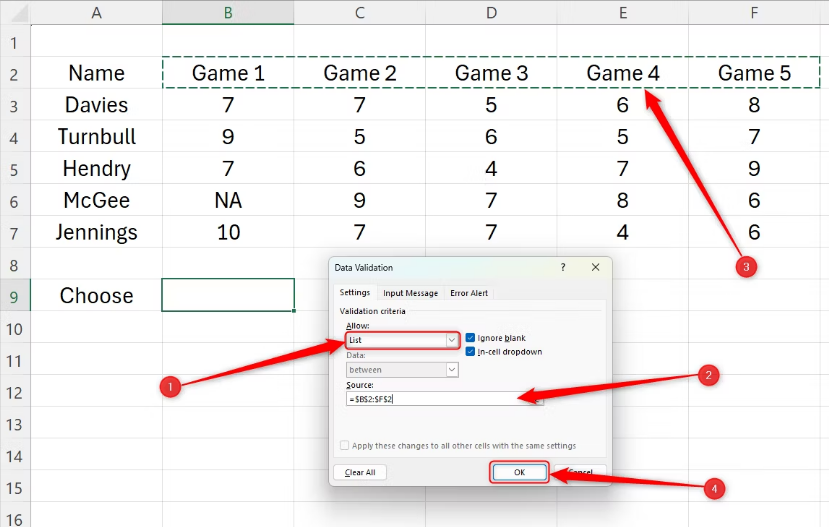Switch to the Settings tab
The height and width of the screenshot is (527, 829).
click(354, 292)
